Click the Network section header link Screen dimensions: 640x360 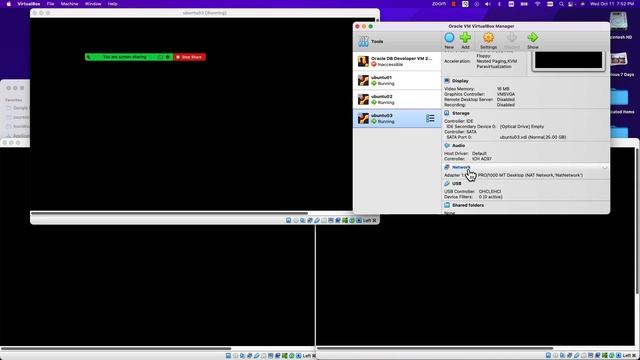[x=461, y=167]
